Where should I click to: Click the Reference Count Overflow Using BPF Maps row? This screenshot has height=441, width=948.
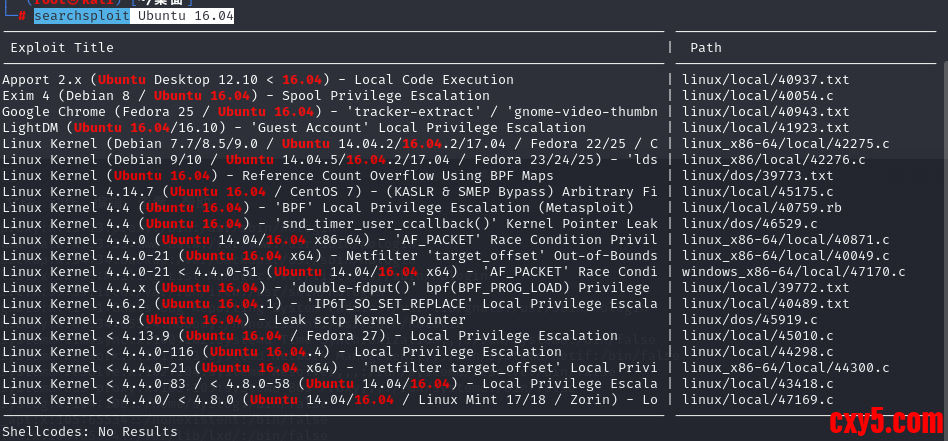click(277, 176)
